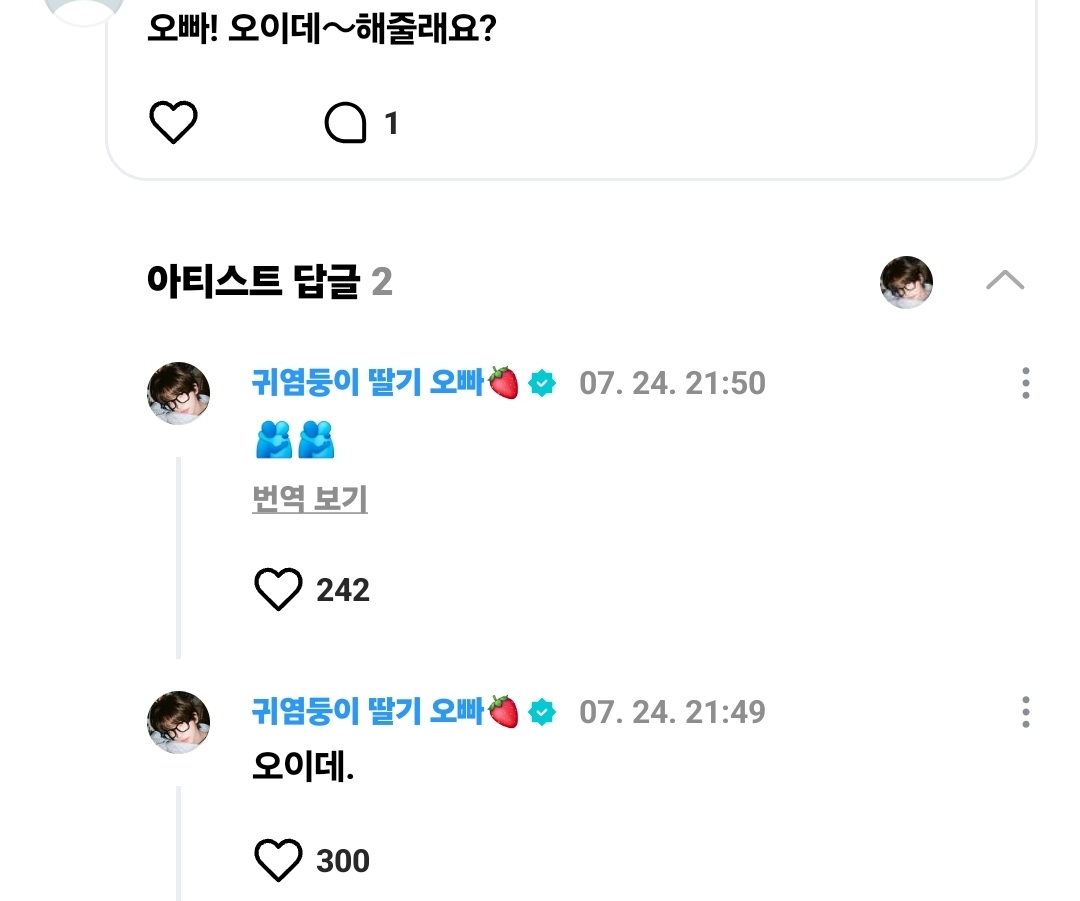The height and width of the screenshot is (901, 1080).
Task: Like the hugging emoji reply with 242 likes
Action: pyautogui.click(x=278, y=590)
